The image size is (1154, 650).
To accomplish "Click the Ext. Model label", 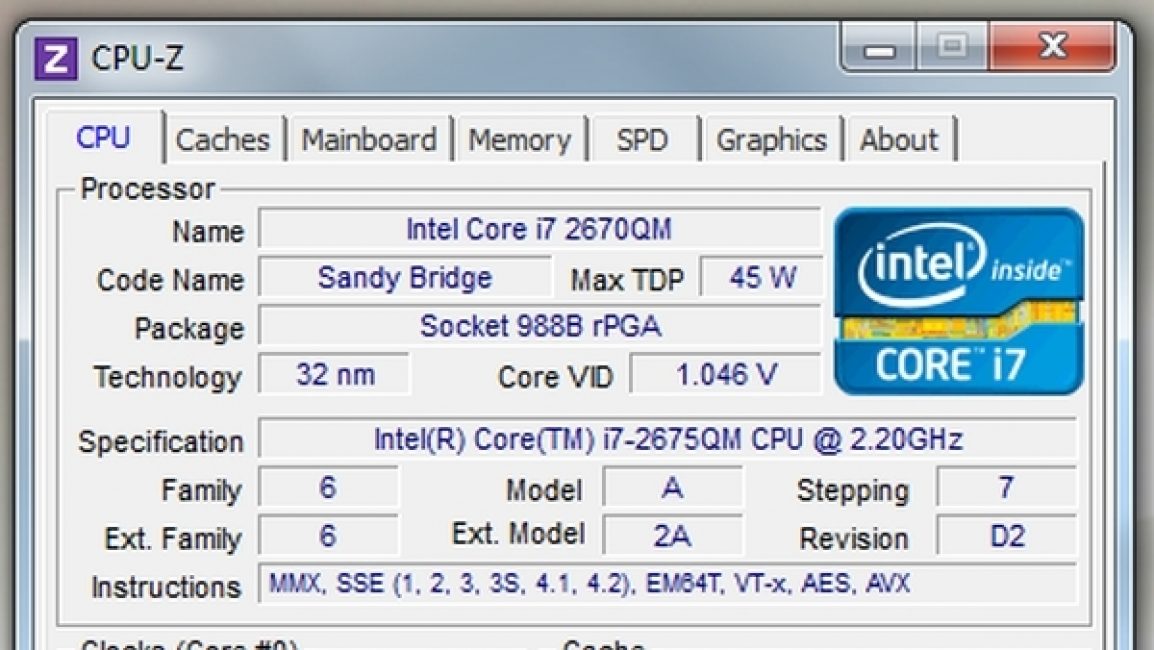I will [x=518, y=534].
